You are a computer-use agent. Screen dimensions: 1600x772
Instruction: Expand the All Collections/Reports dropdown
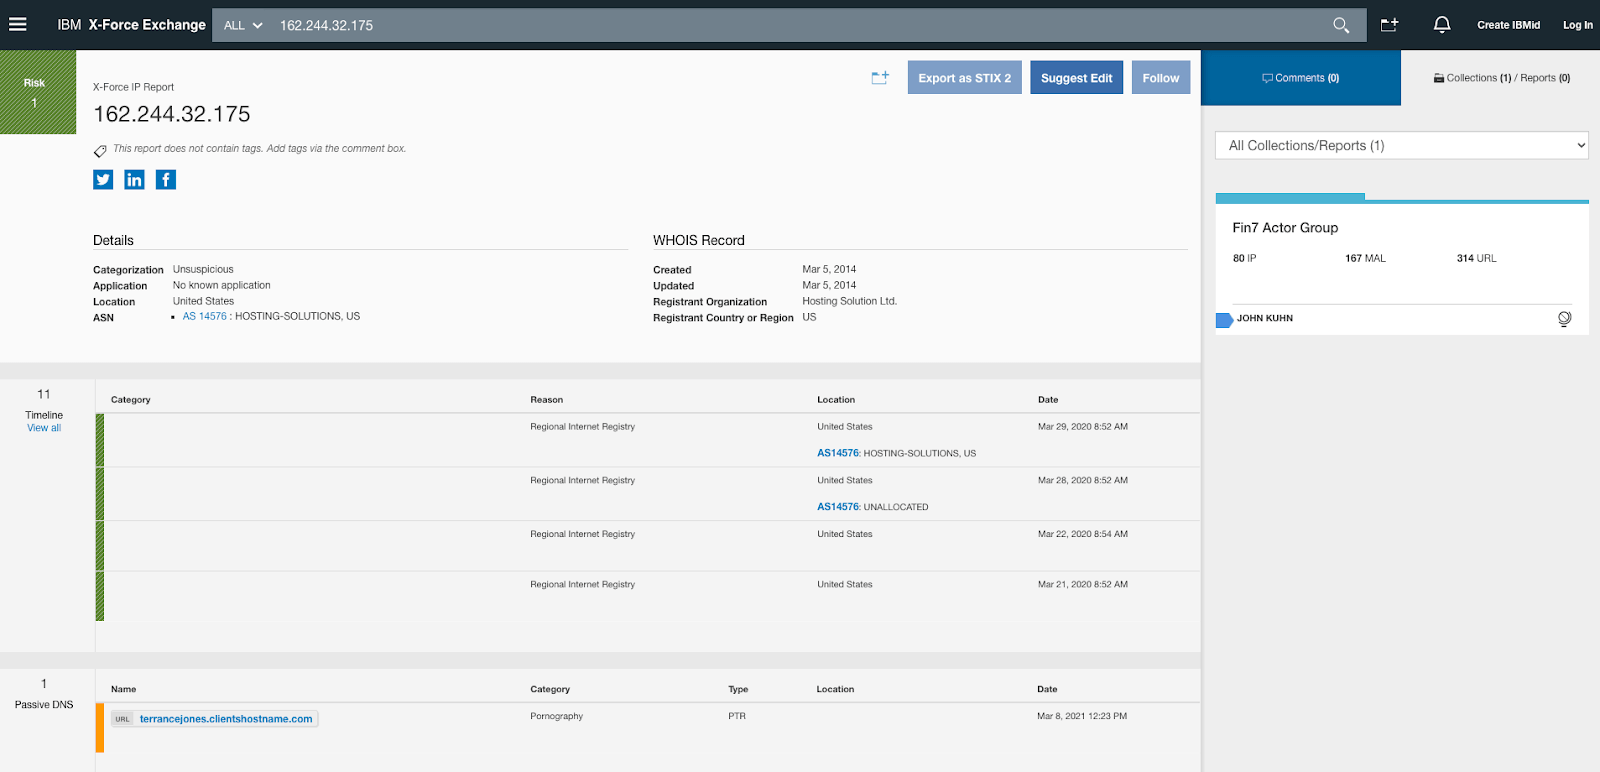click(x=1402, y=145)
